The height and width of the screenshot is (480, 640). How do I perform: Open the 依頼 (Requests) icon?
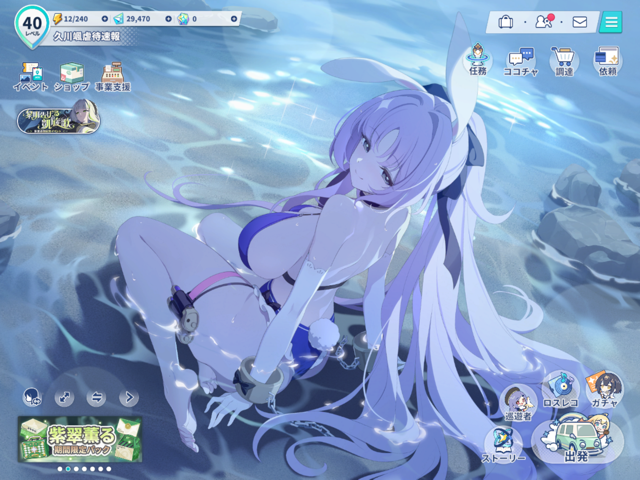pos(607,61)
